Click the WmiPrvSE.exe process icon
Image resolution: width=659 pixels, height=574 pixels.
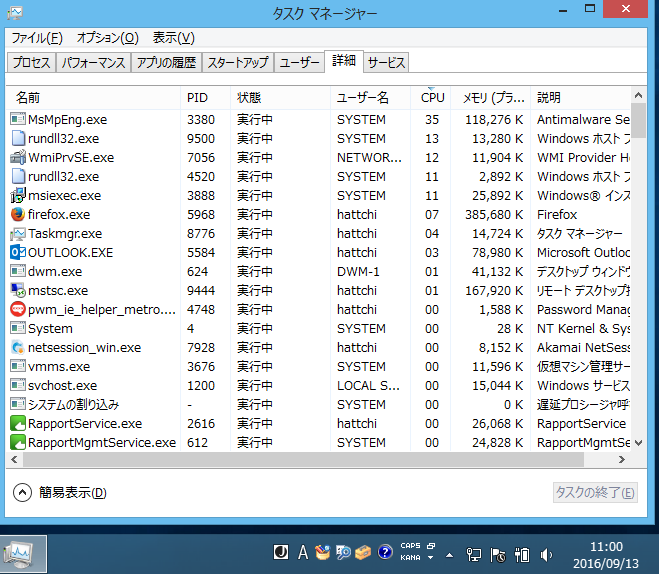click(x=18, y=157)
